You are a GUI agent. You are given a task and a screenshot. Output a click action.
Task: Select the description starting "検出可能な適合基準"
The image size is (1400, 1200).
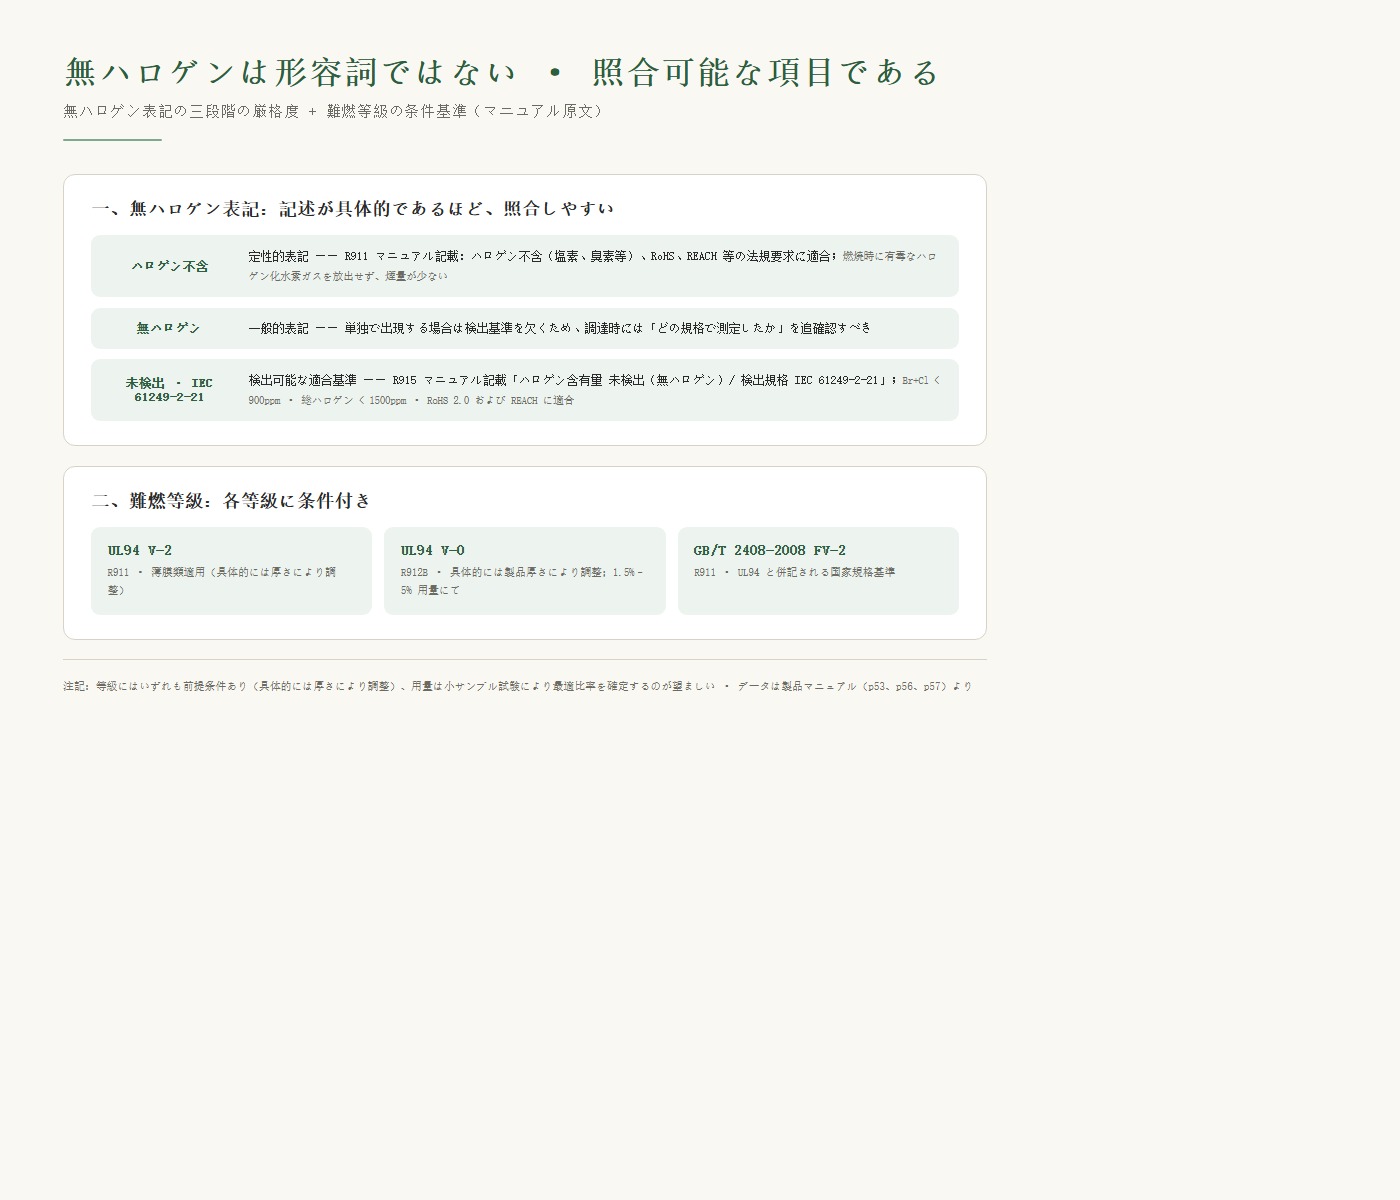click(x=573, y=380)
